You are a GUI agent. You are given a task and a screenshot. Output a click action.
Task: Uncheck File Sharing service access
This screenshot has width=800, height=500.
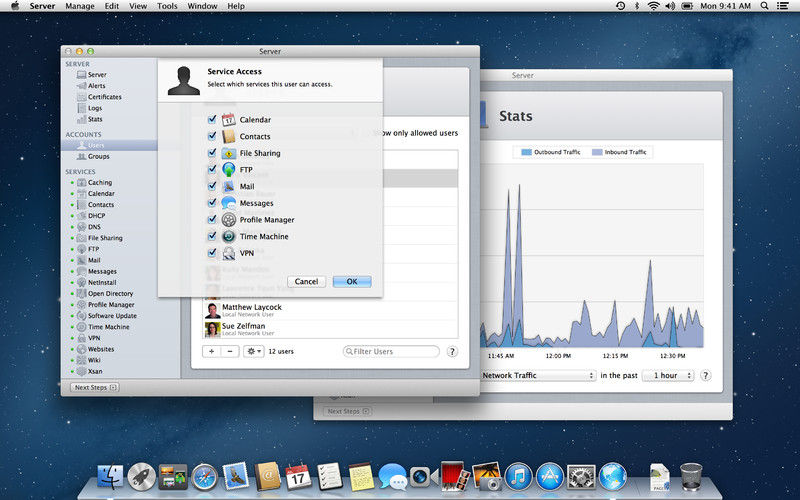click(x=212, y=153)
